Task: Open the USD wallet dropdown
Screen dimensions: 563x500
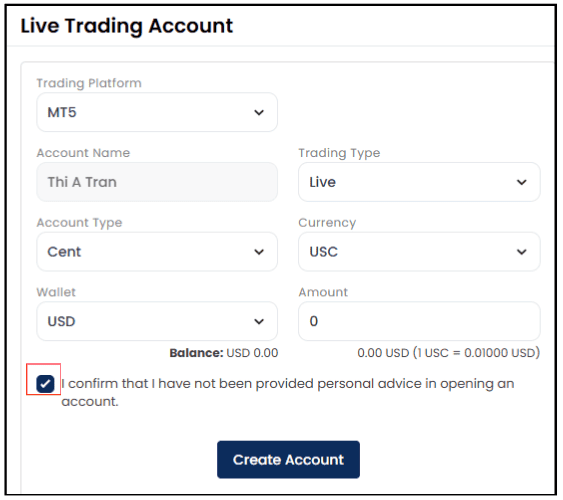Action: click(157, 321)
